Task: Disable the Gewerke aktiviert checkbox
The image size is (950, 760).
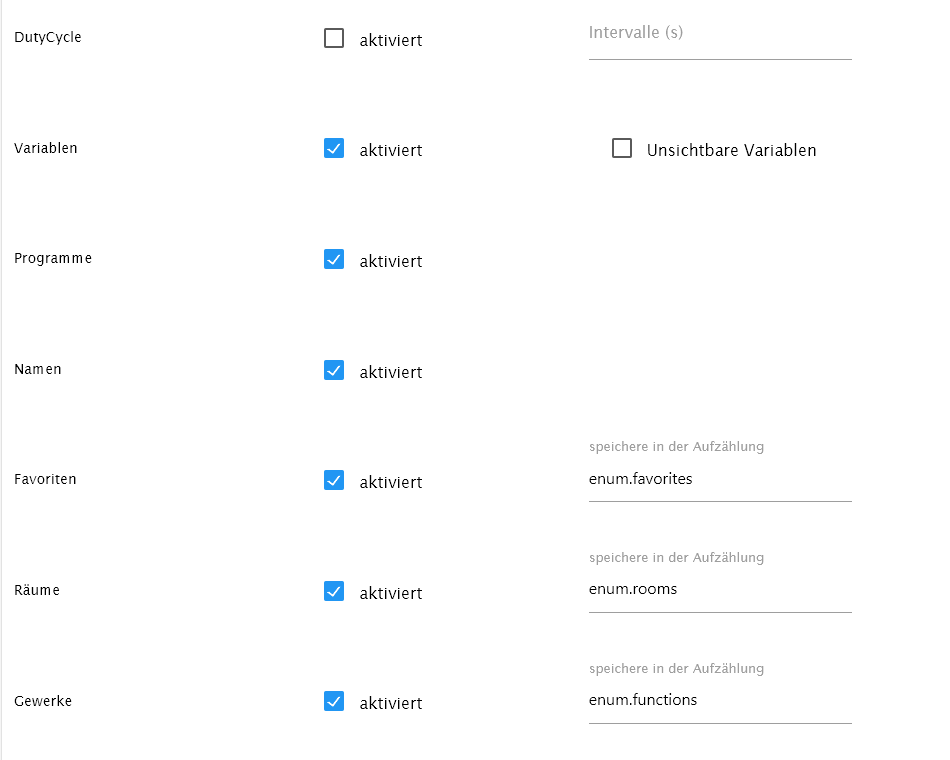Action: pos(334,701)
